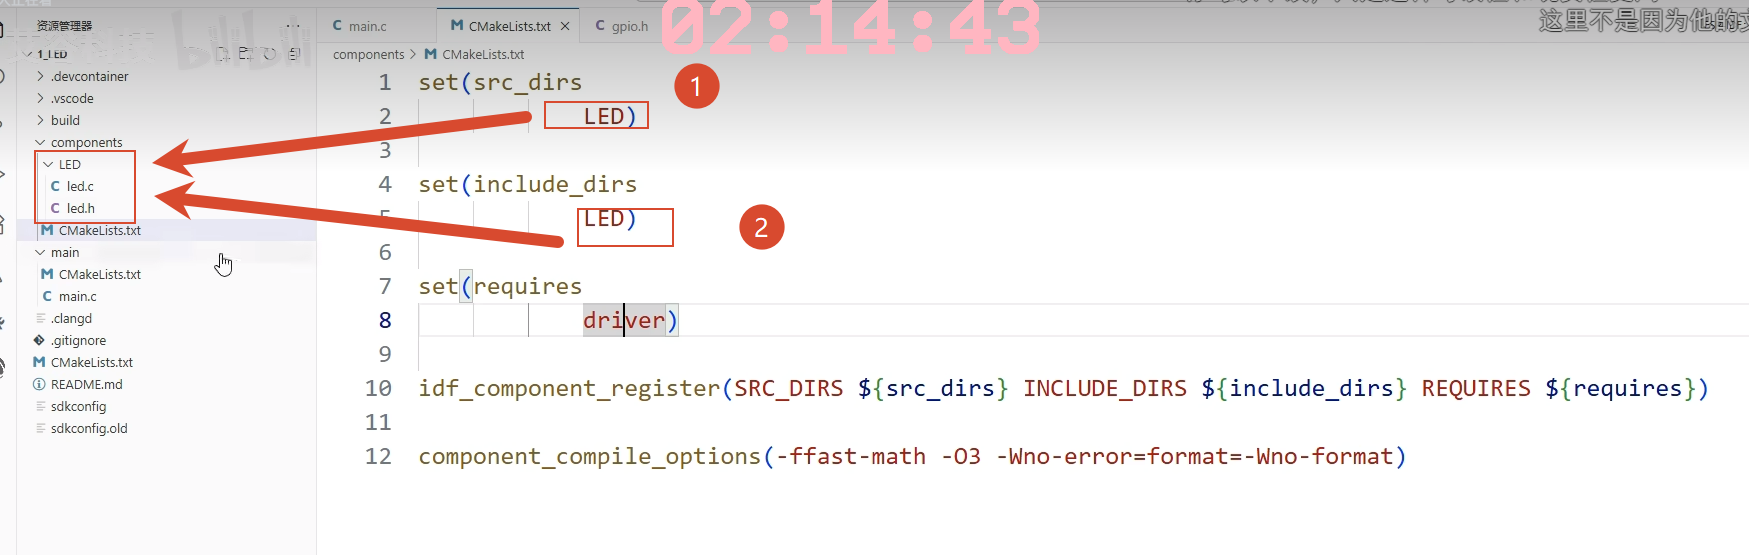
Task: Close the CMakeLists.txt editor tab
Action: point(565,26)
